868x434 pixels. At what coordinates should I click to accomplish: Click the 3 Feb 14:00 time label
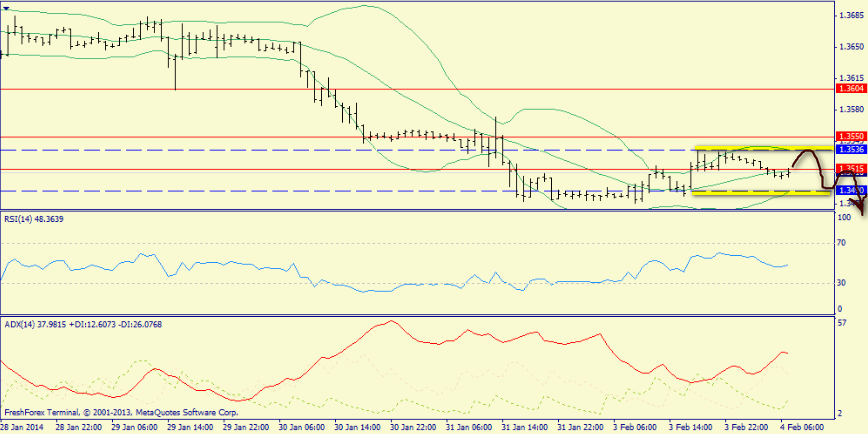691,428
